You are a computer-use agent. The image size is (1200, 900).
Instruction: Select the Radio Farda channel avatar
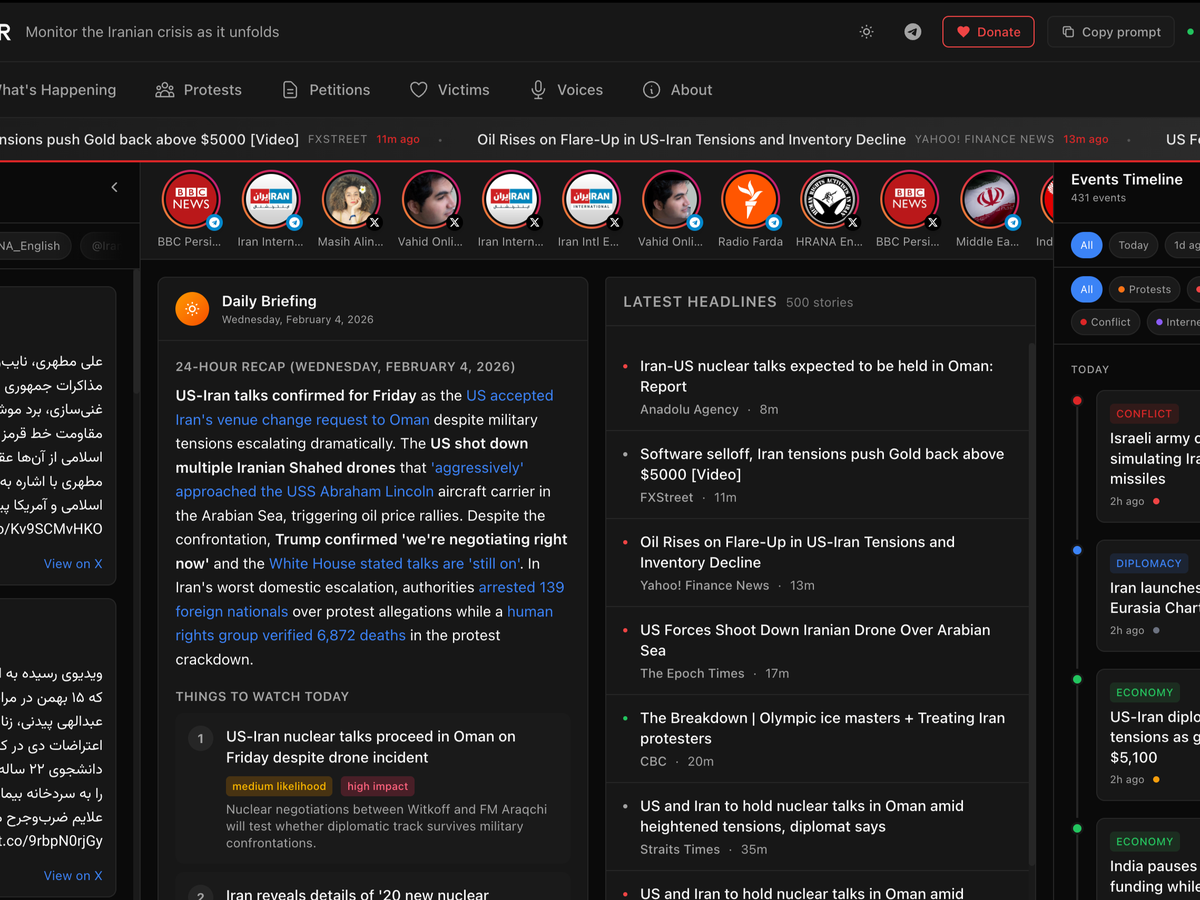750,200
